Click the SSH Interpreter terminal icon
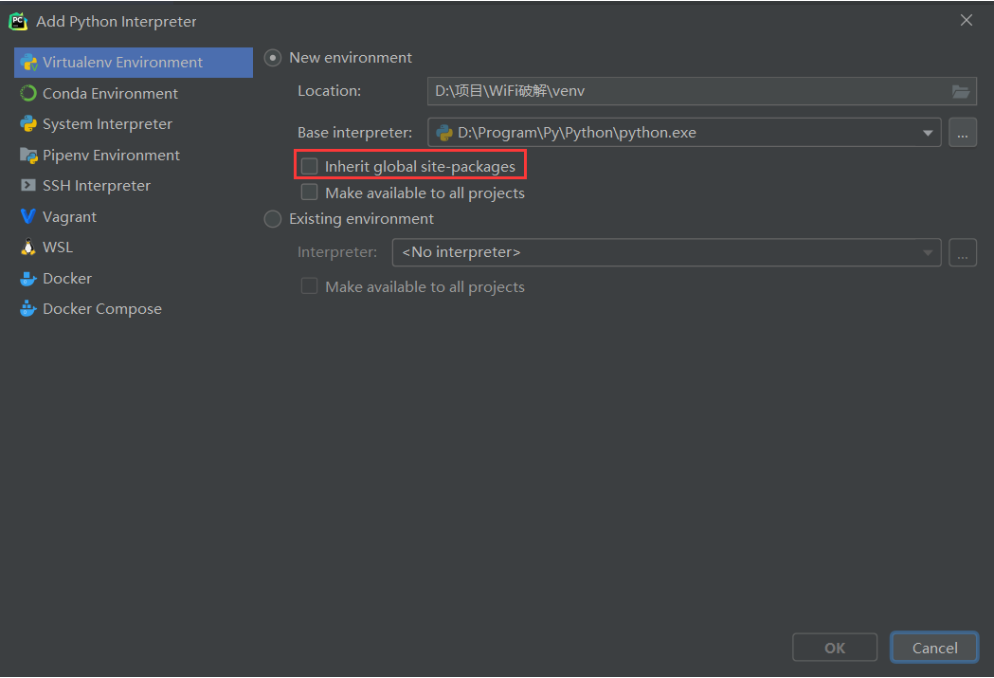Viewport: 994px width, 678px height. click(29, 185)
